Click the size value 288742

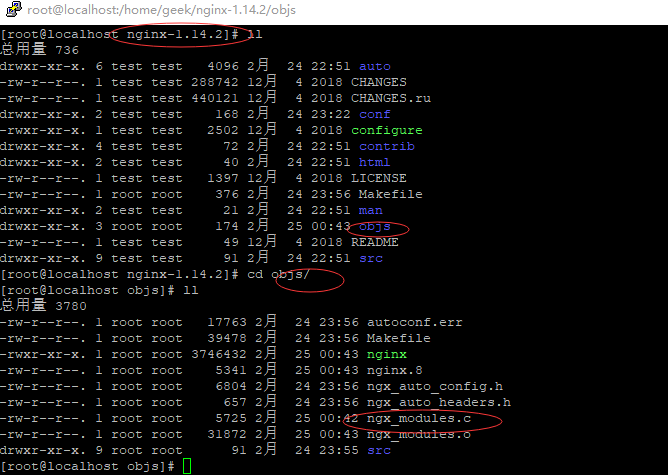[215, 82]
